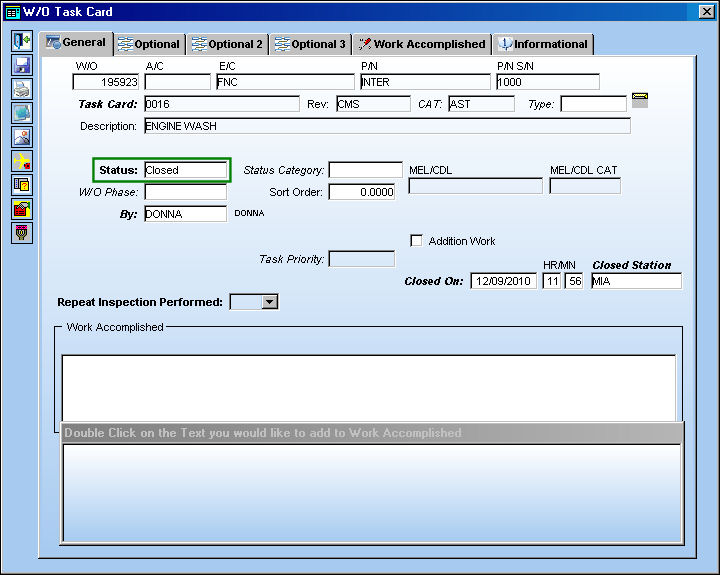
Task: Click the Status field showing Closed
Action: 186,170
